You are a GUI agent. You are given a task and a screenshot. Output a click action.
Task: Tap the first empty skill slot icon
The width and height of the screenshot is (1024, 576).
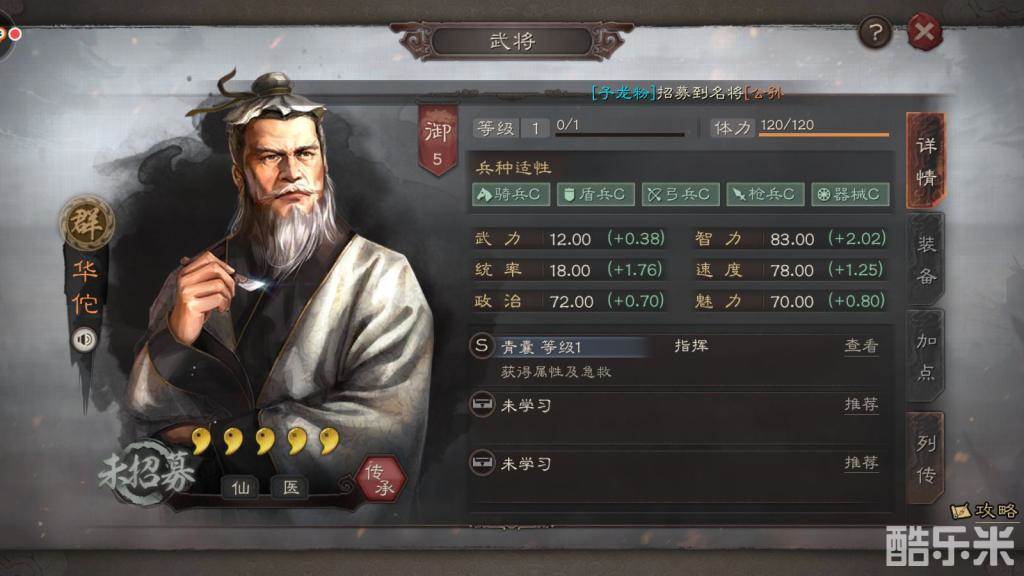[482, 405]
